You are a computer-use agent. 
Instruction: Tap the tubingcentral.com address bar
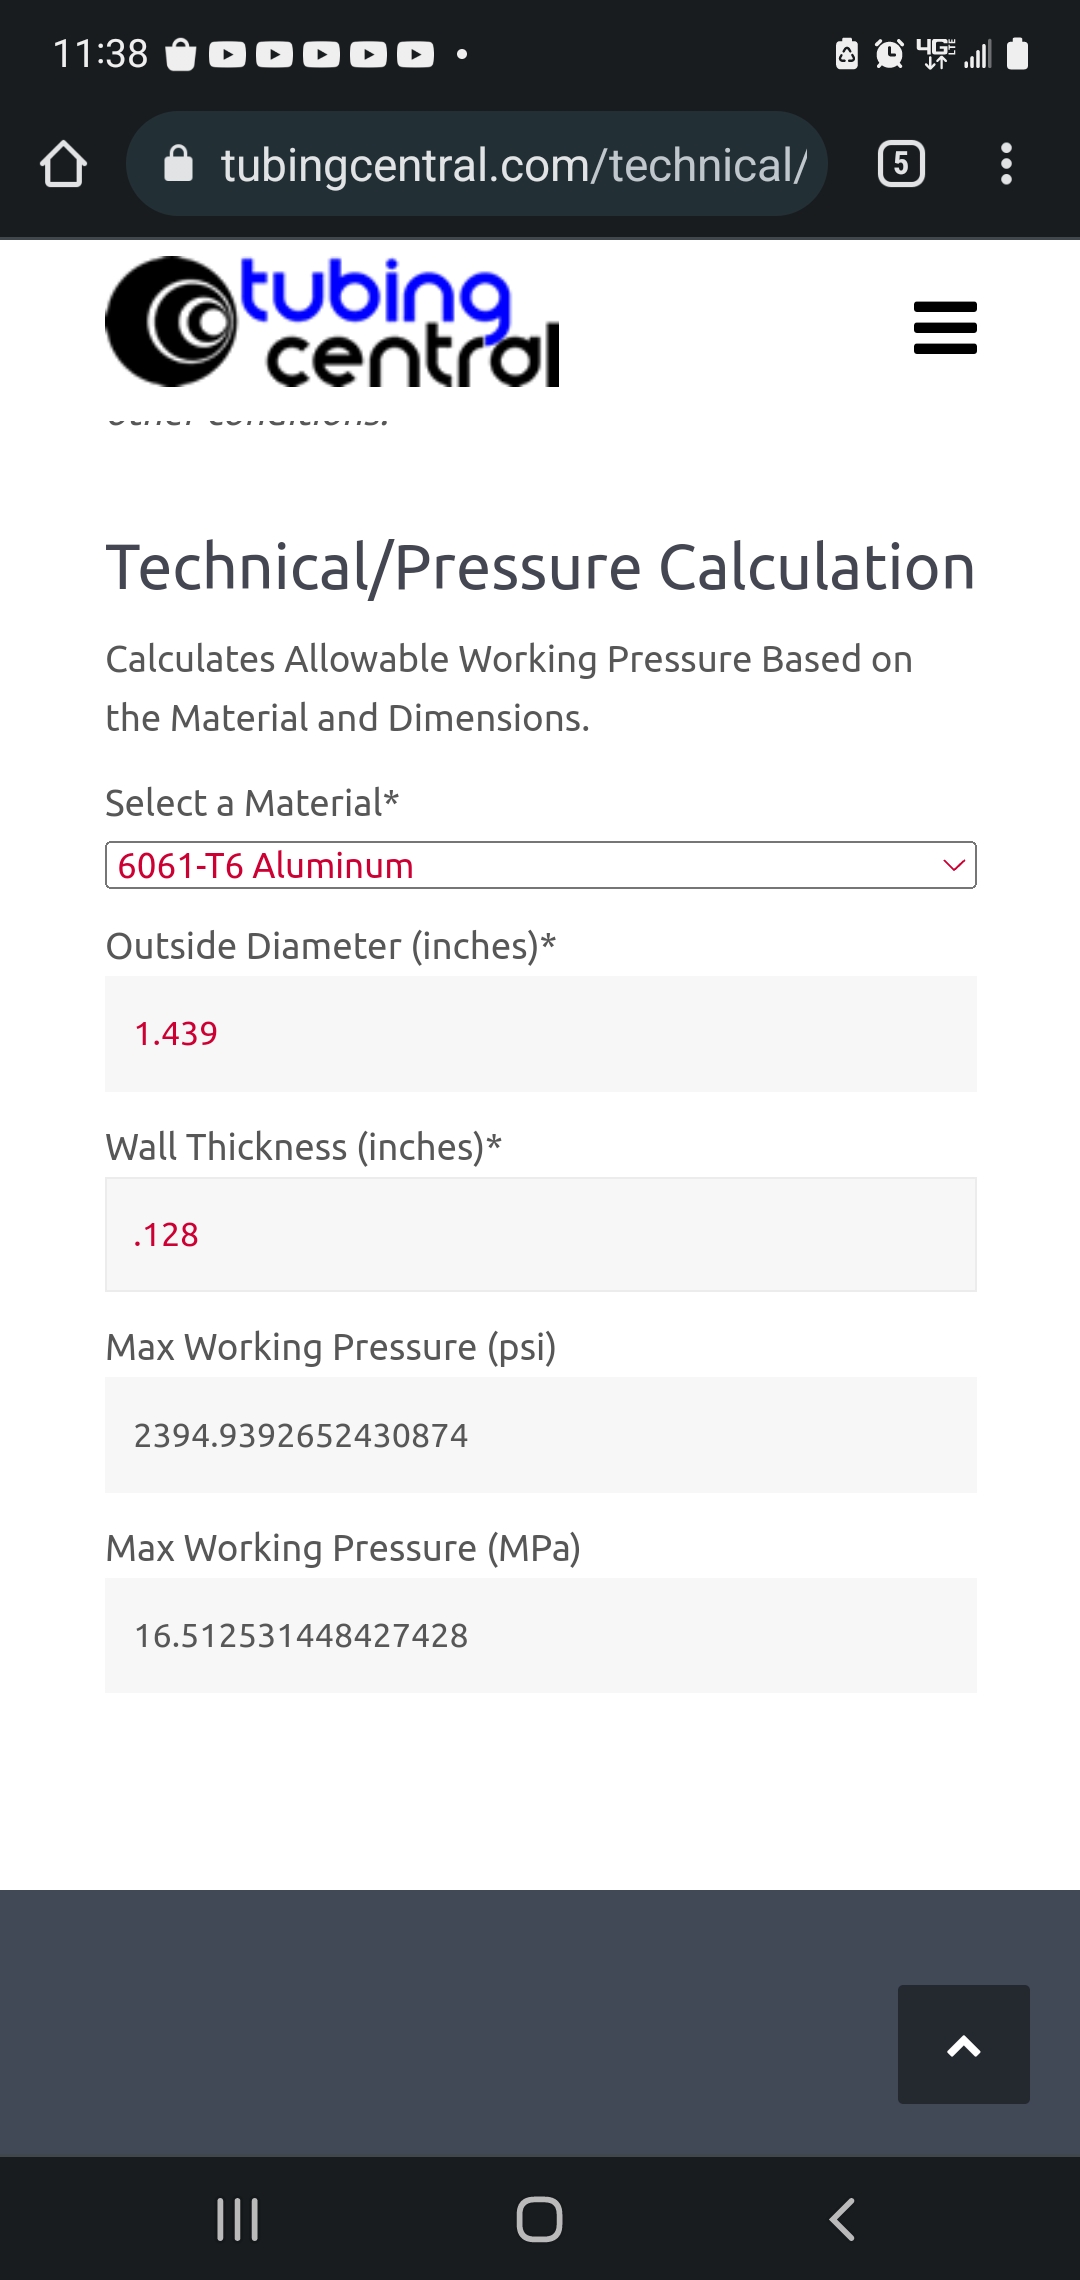476,164
